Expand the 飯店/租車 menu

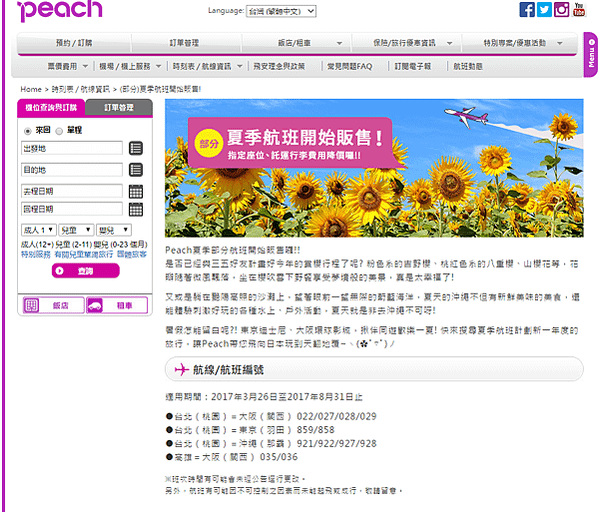tap(297, 43)
